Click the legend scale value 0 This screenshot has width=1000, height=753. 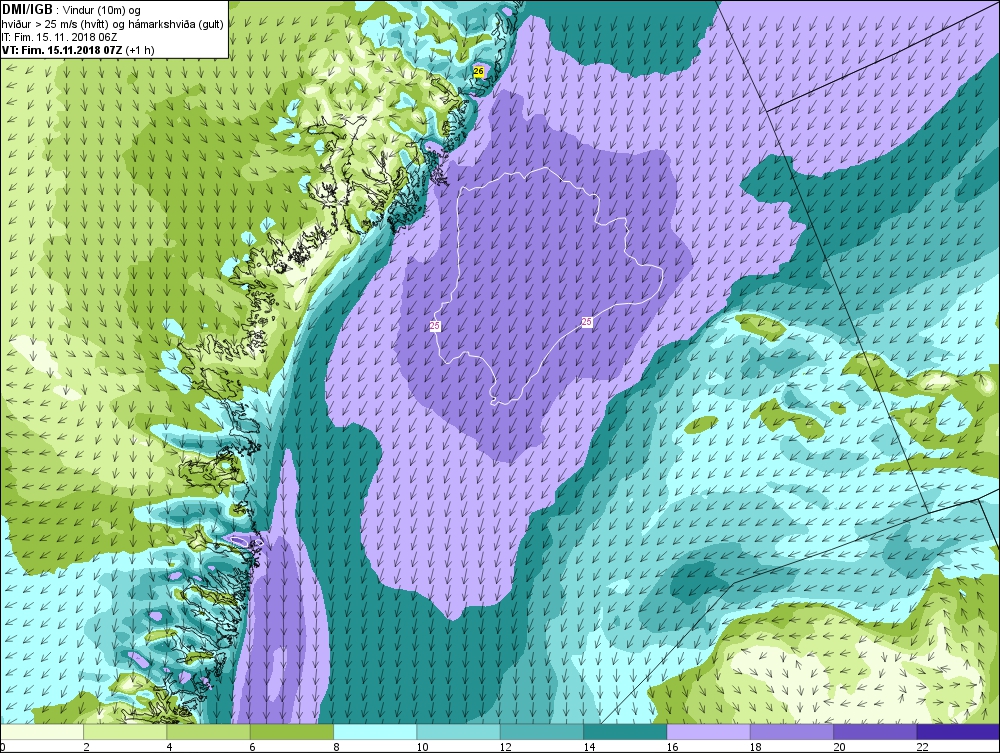[3, 747]
